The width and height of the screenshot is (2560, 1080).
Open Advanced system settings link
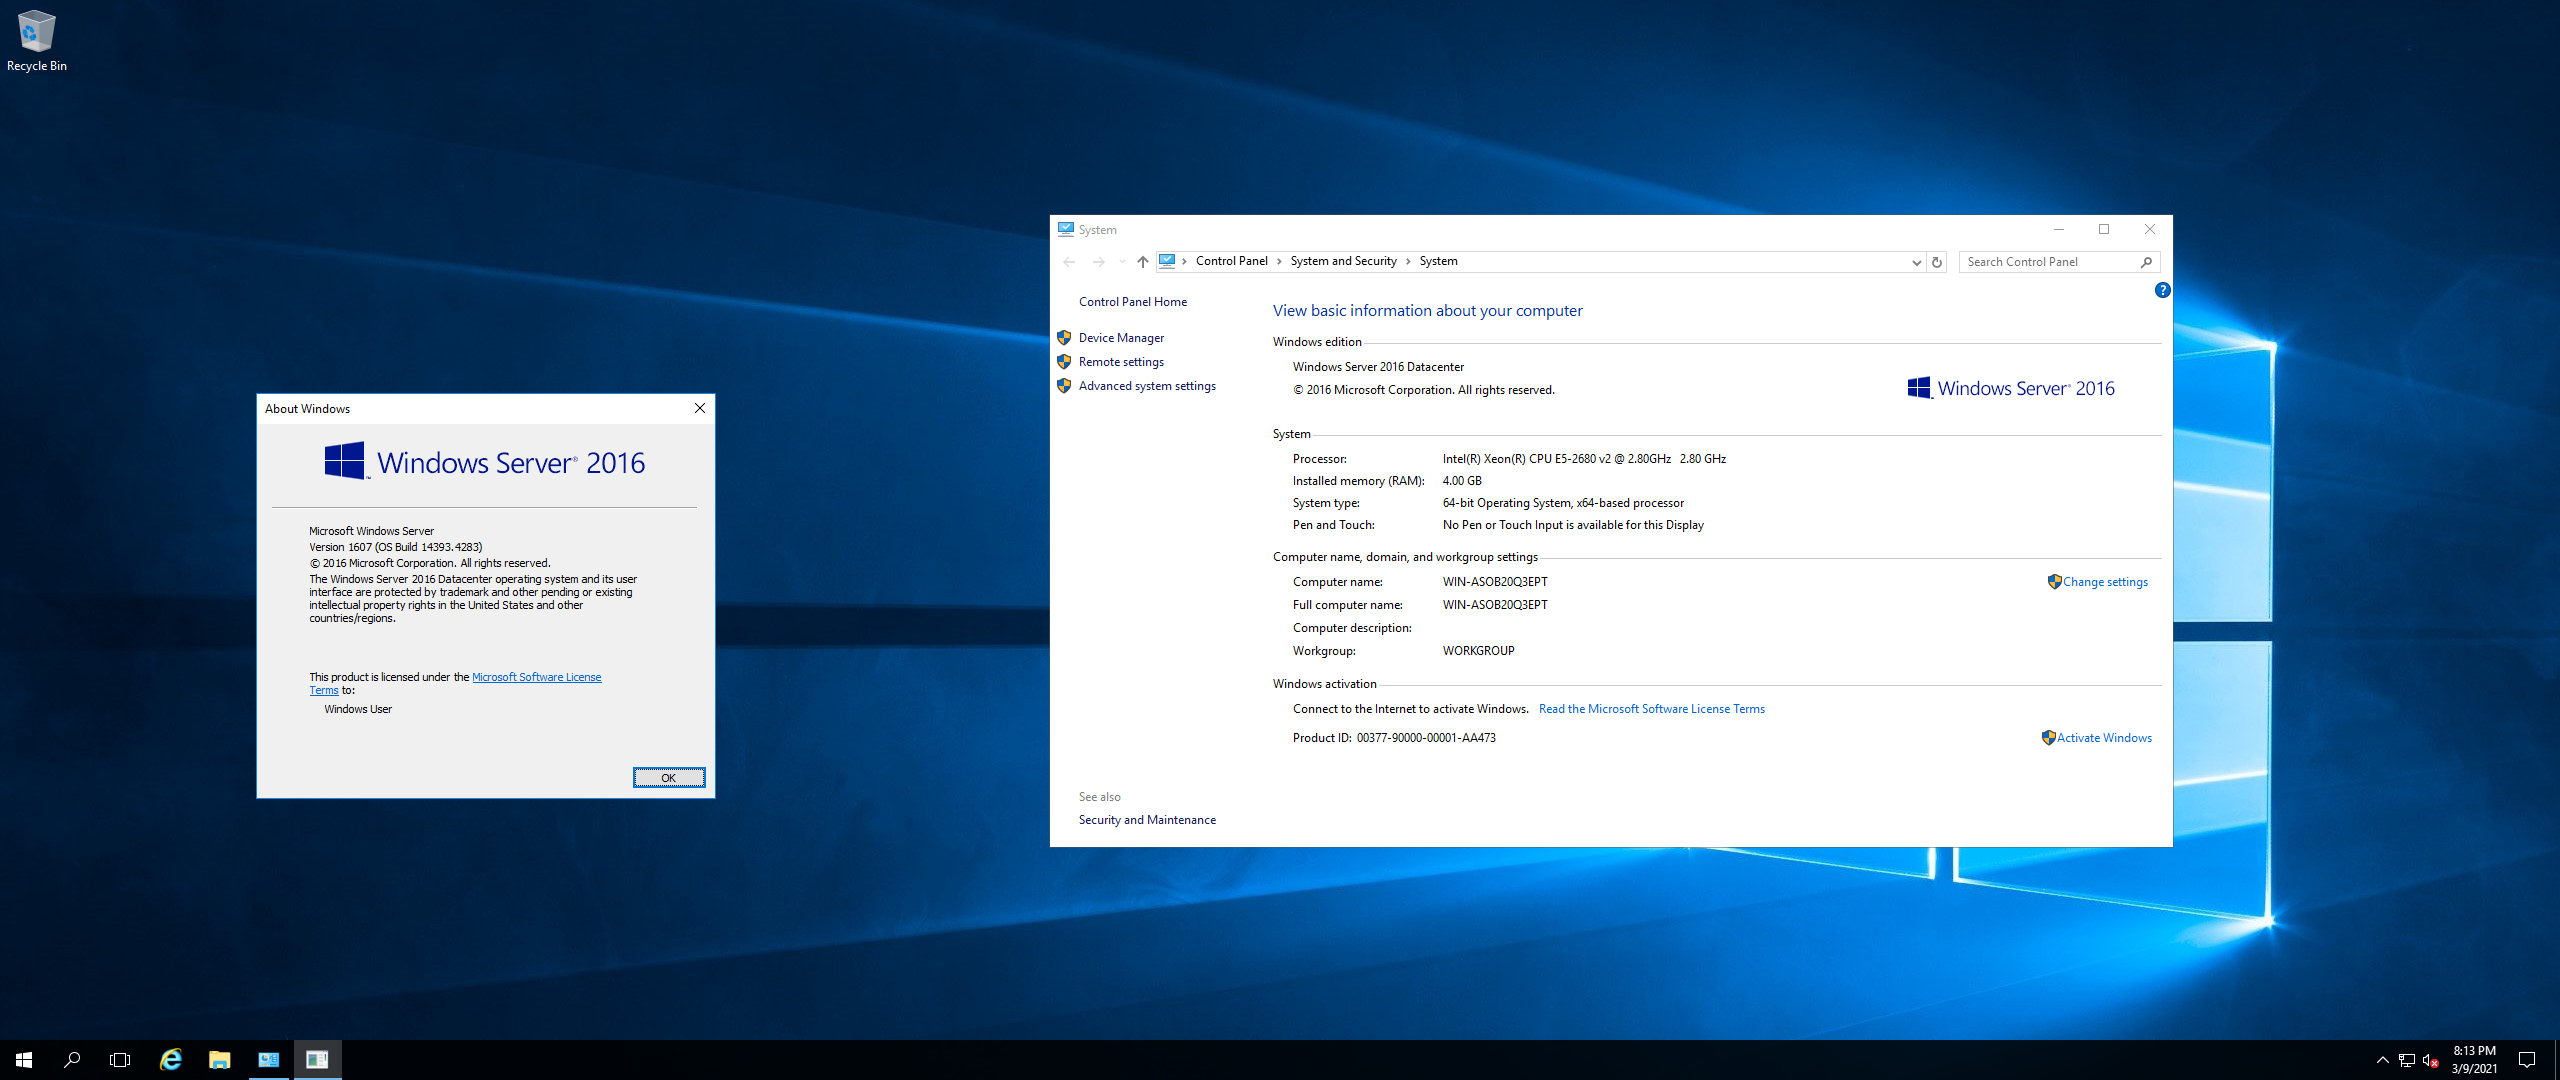click(1147, 386)
